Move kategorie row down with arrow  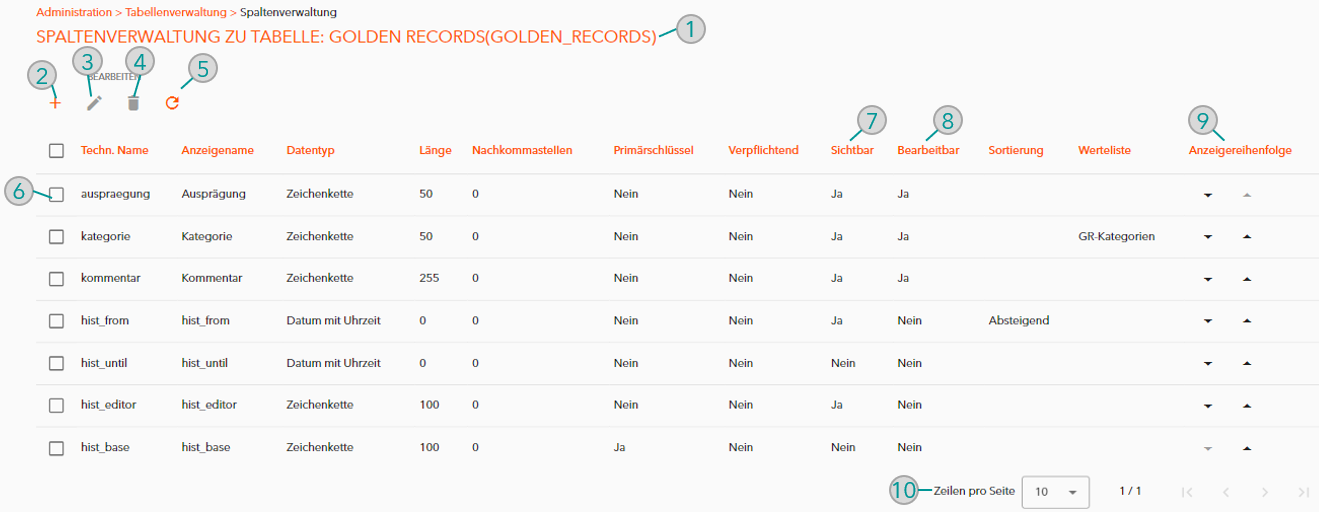pyautogui.click(x=1208, y=237)
